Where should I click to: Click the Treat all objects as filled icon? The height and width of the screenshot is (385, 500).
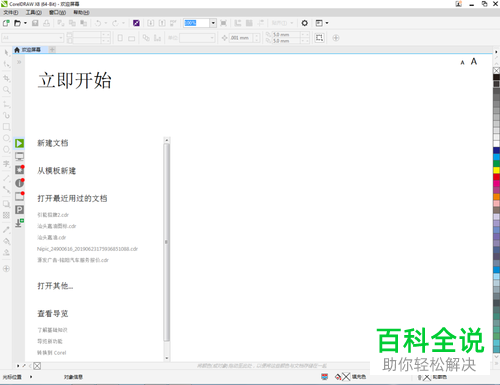coord(319,38)
